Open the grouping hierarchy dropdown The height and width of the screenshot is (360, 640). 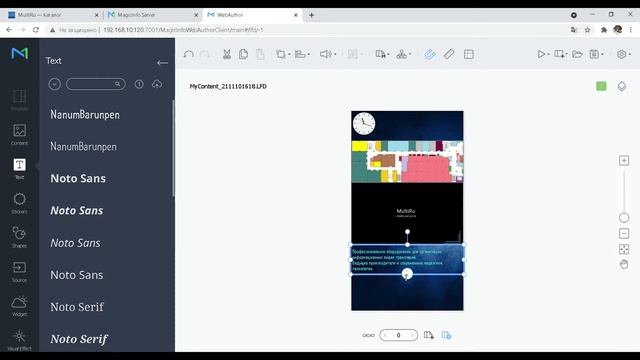coord(404,54)
